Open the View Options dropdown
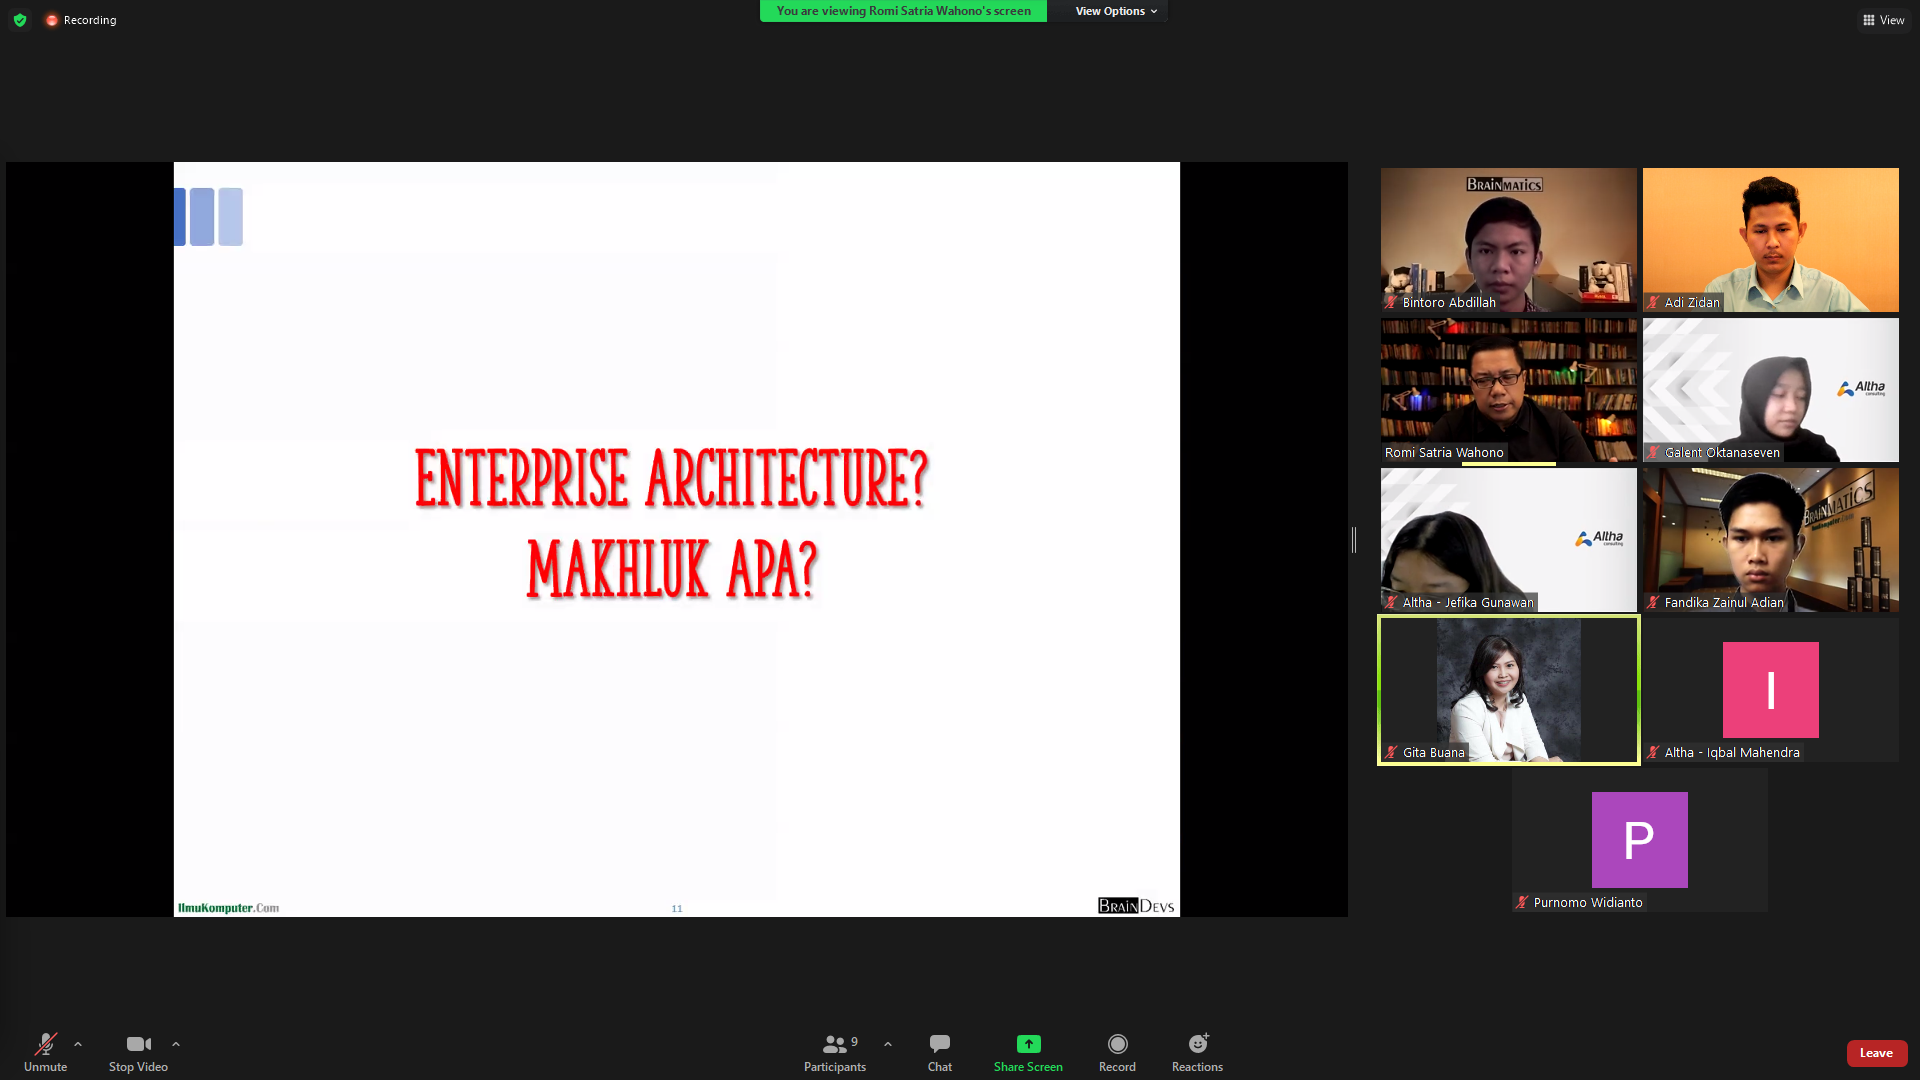1920x1080 pixels. pos(1116,11)
